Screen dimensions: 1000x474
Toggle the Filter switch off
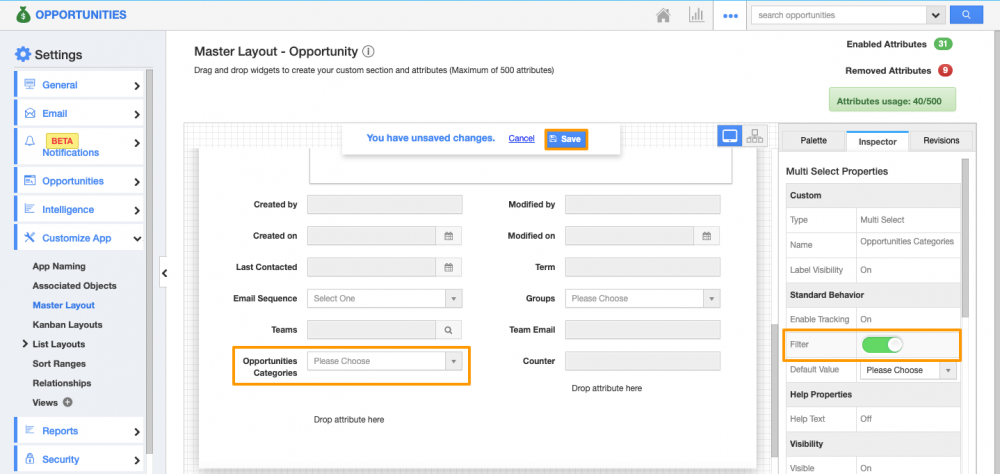coord(881,344)
